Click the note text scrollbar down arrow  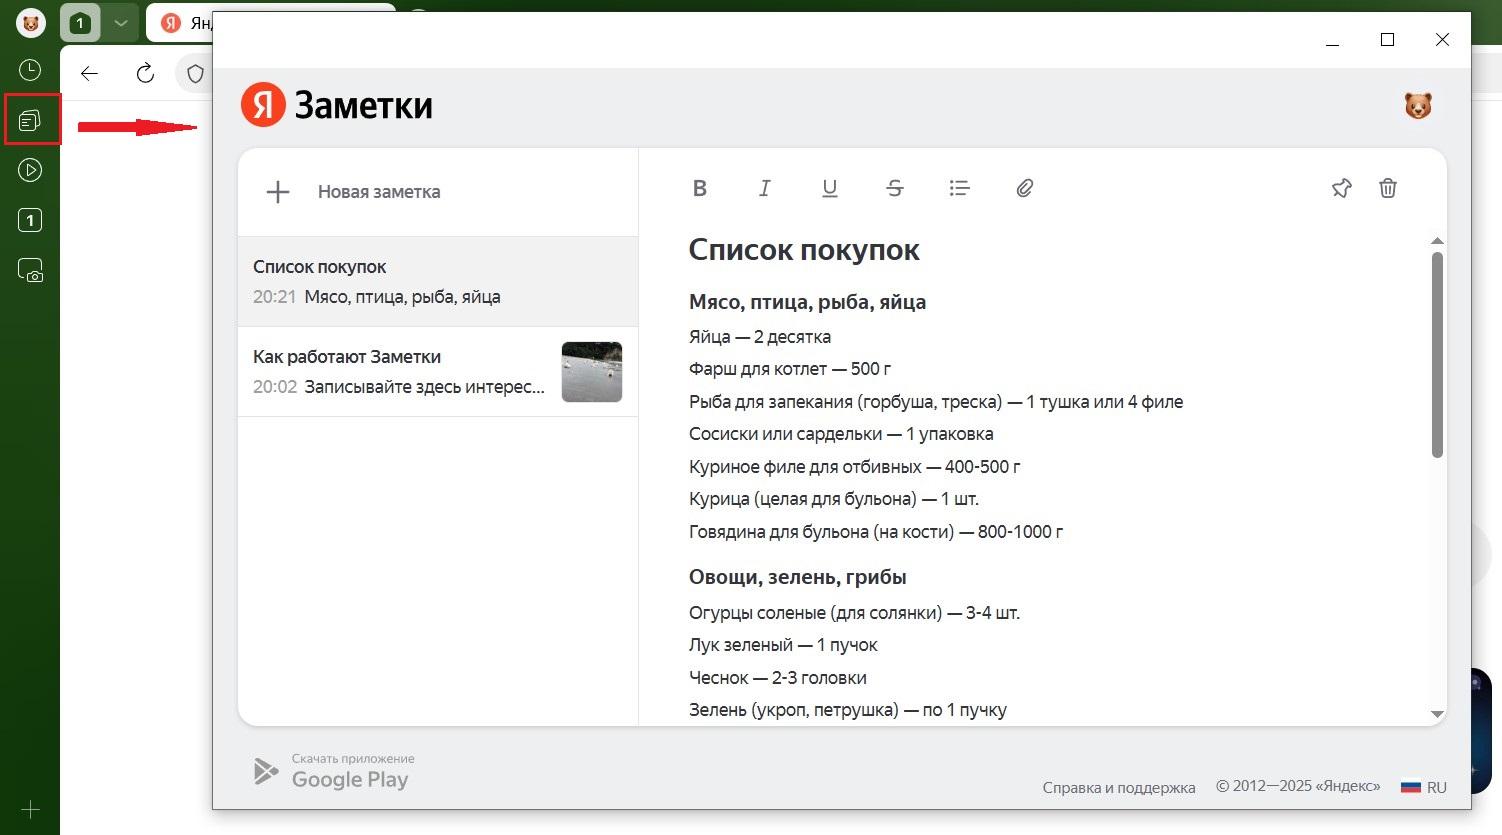coord(1437,714)
